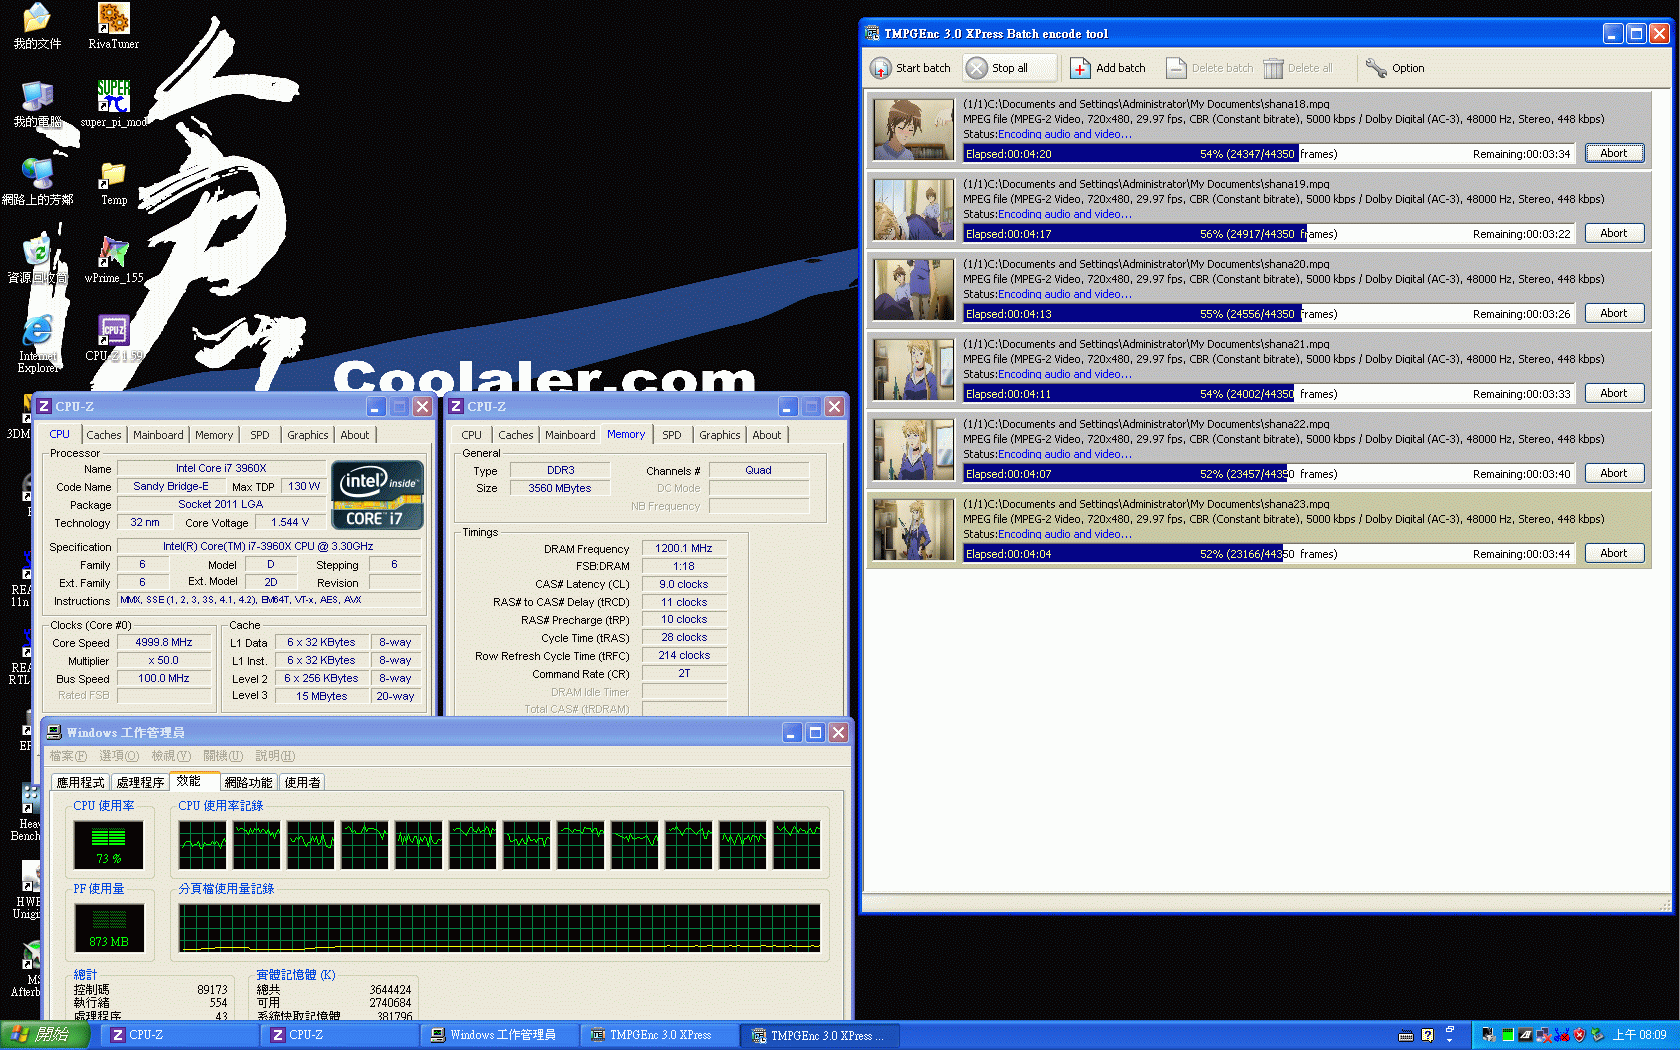Screen dimensions: 1680x1050
Task: Select the Internet Explorer desktop icon
Action: click(x=37, y=344)
